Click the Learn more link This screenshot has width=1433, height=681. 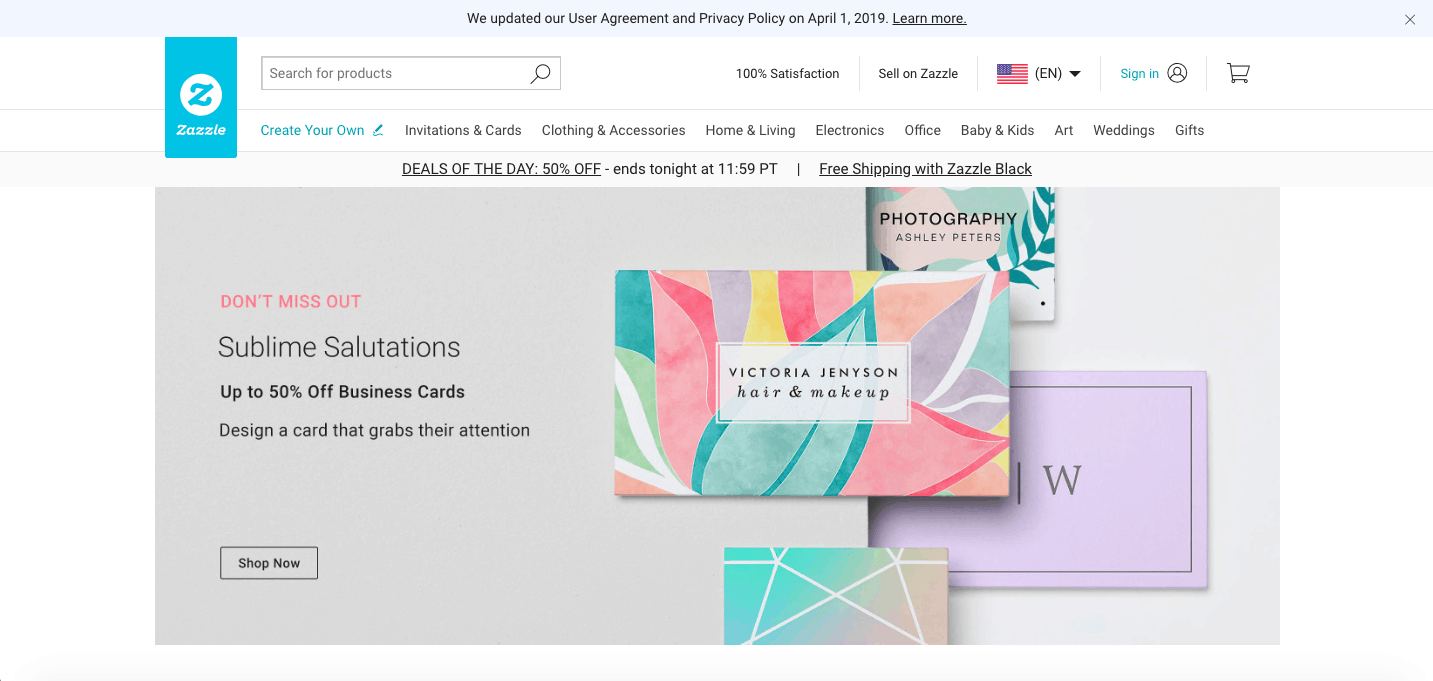click(929, 18)
